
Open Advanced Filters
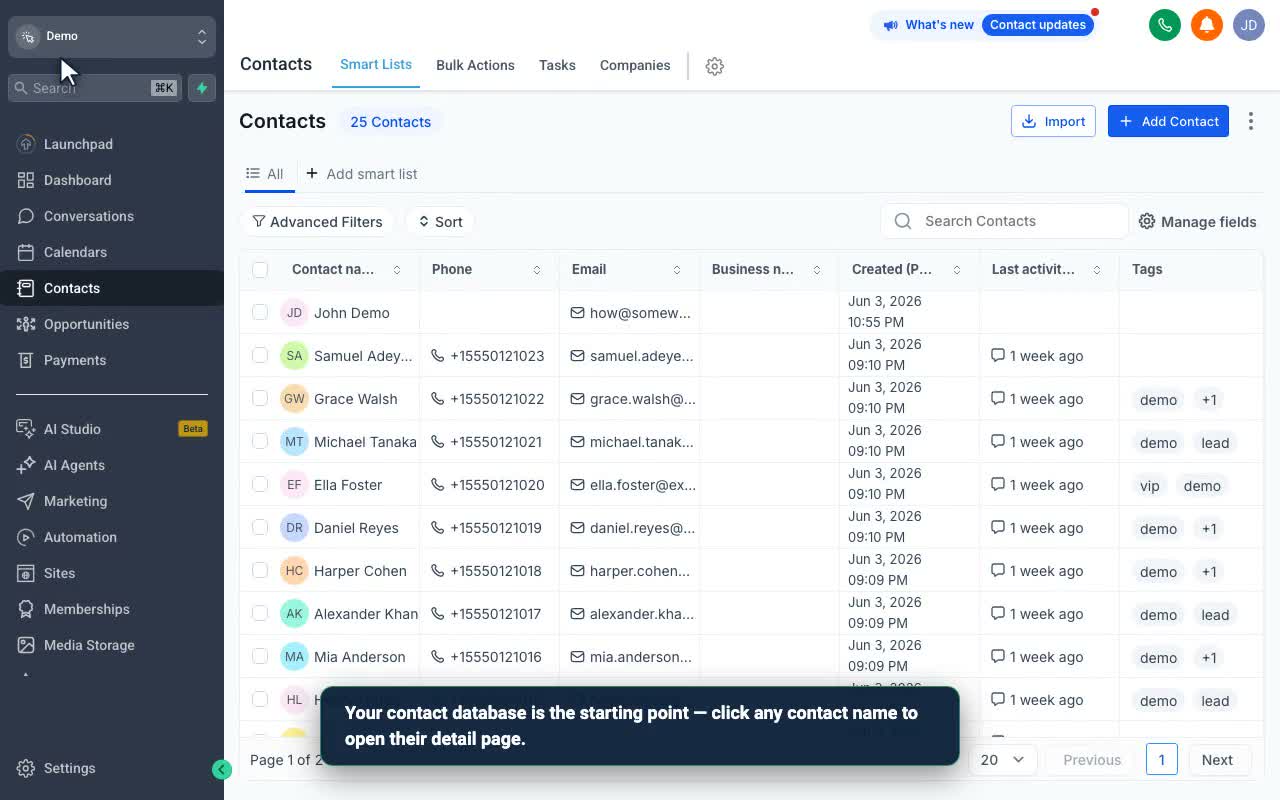pos(317,222)
